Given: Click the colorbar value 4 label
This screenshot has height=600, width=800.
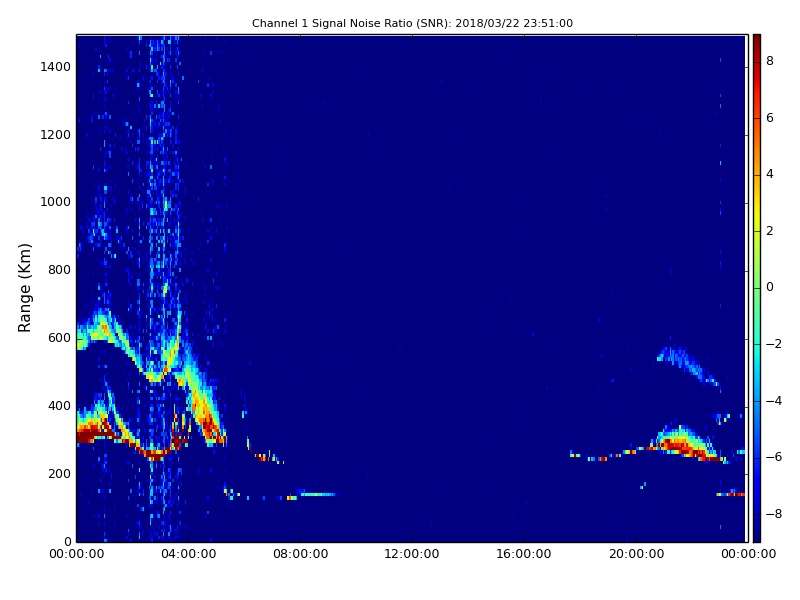Looking at the screenshot, I should click(x=770, y=174).
